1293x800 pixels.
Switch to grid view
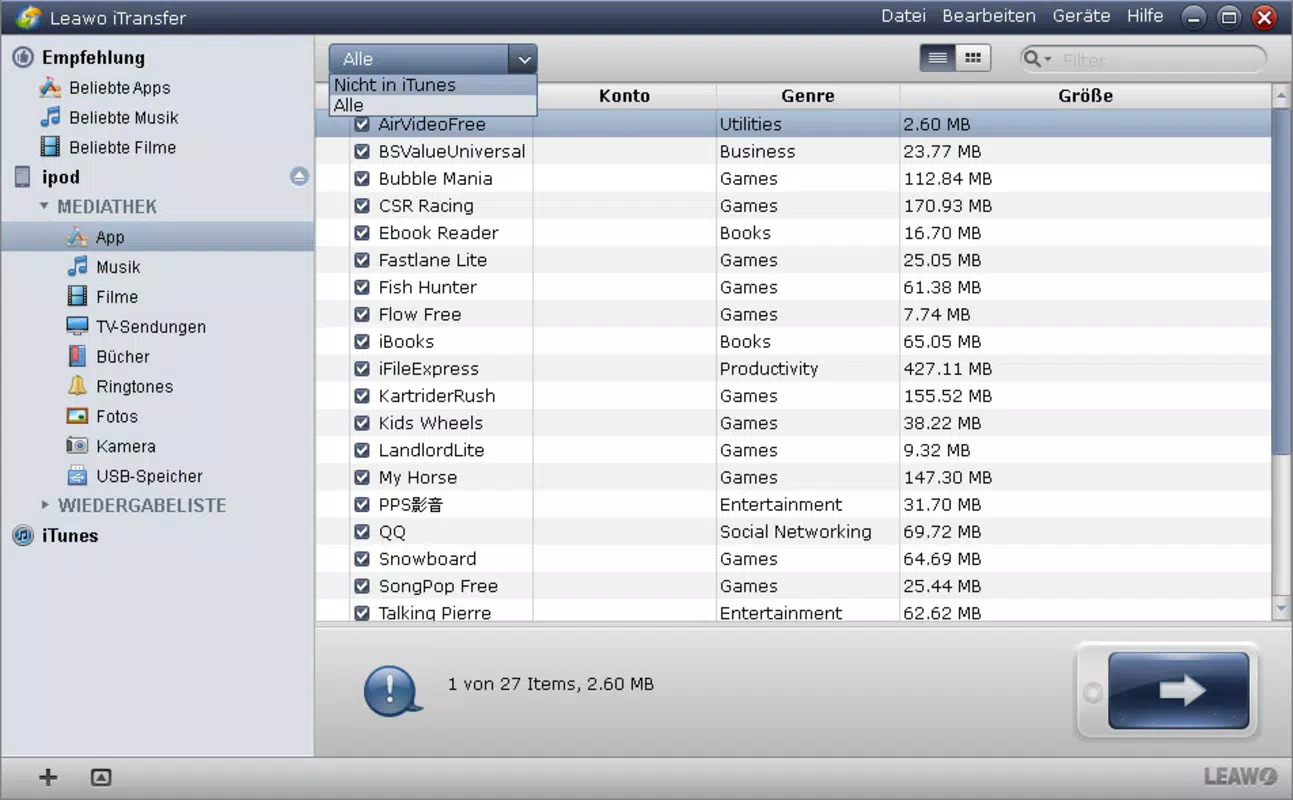972,58
